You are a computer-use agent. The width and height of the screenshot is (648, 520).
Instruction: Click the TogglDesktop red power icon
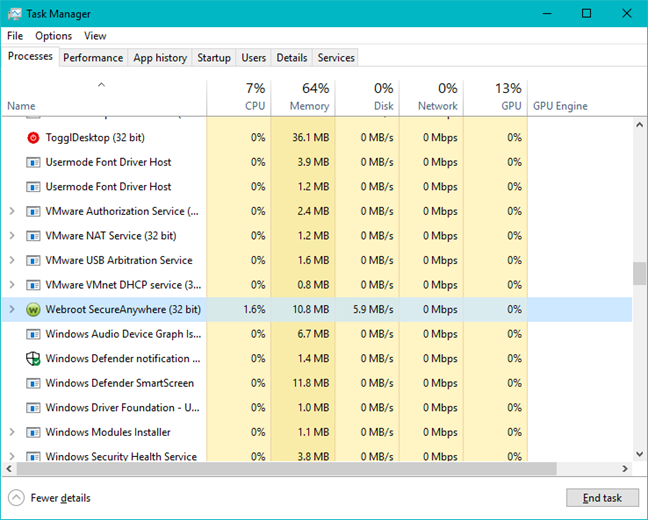pyautogui.click(x=33, y=138)
